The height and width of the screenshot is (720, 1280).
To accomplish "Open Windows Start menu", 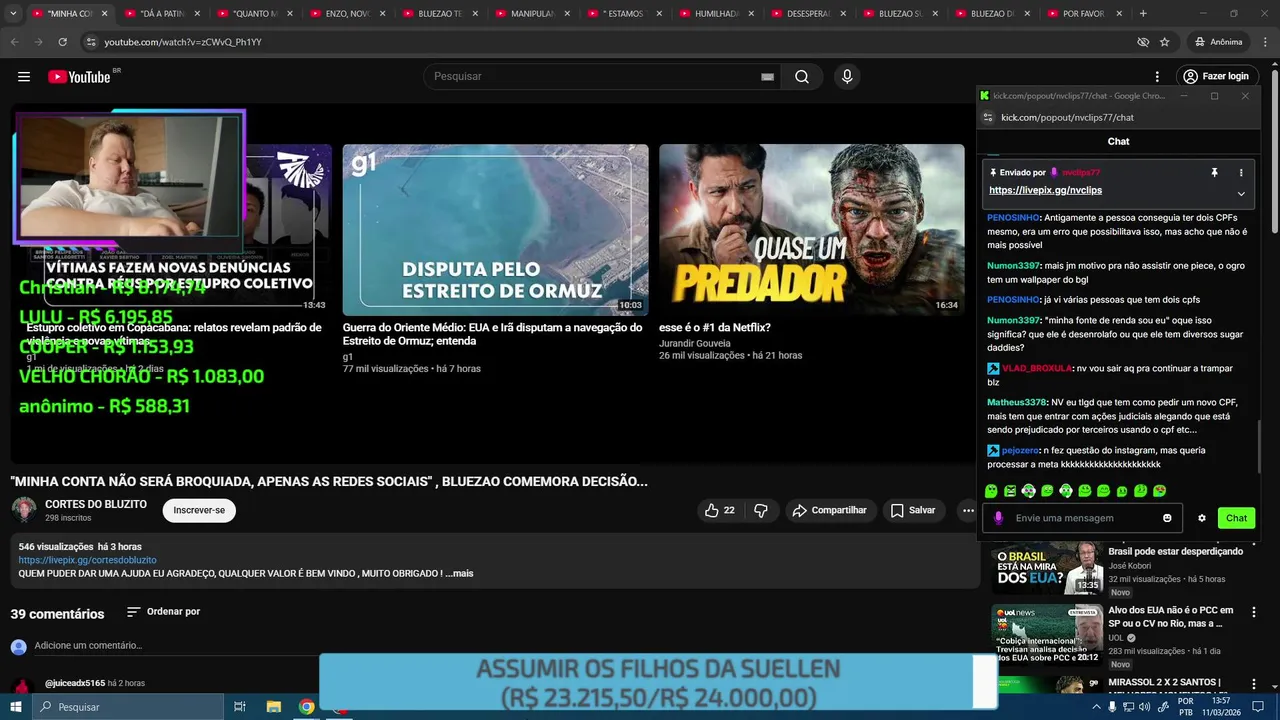I will [x=16, y=707].
